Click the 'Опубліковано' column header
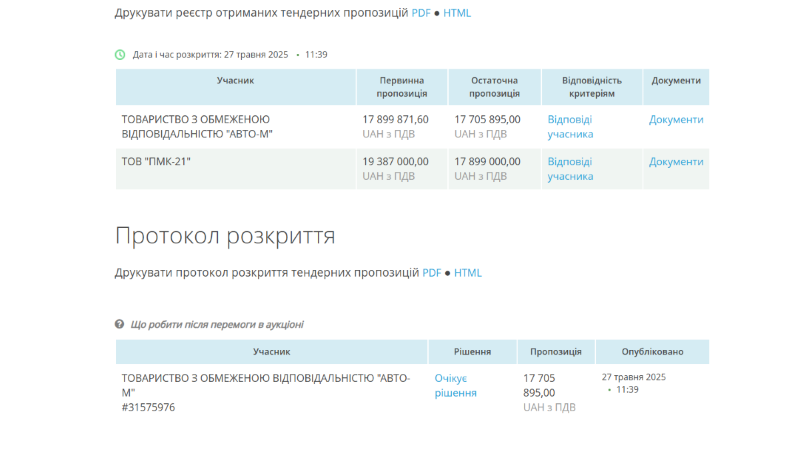 652,352
